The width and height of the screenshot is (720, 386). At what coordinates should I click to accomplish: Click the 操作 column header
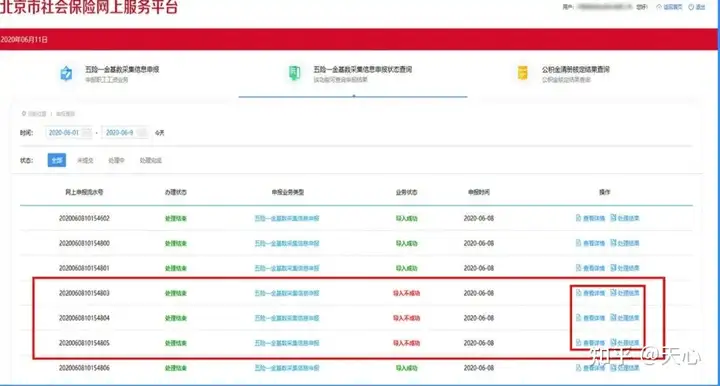tap(605, 192)
